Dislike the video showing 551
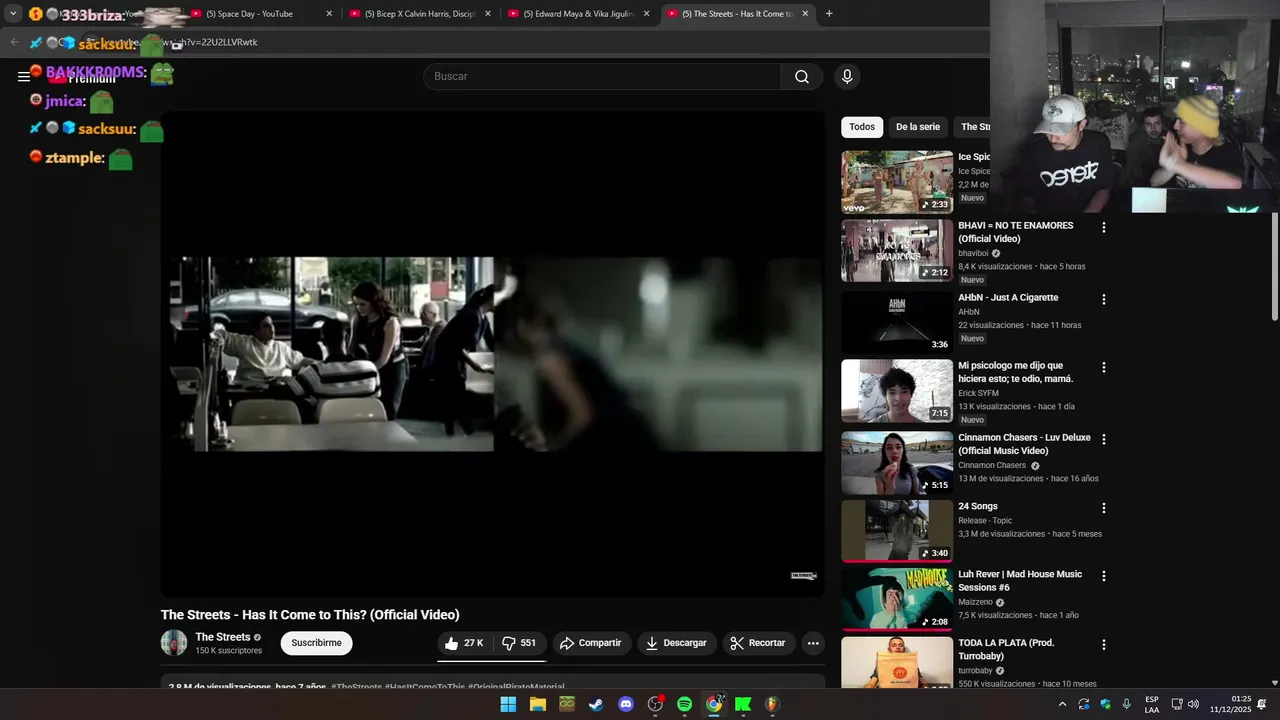 (x=520, y=643)
